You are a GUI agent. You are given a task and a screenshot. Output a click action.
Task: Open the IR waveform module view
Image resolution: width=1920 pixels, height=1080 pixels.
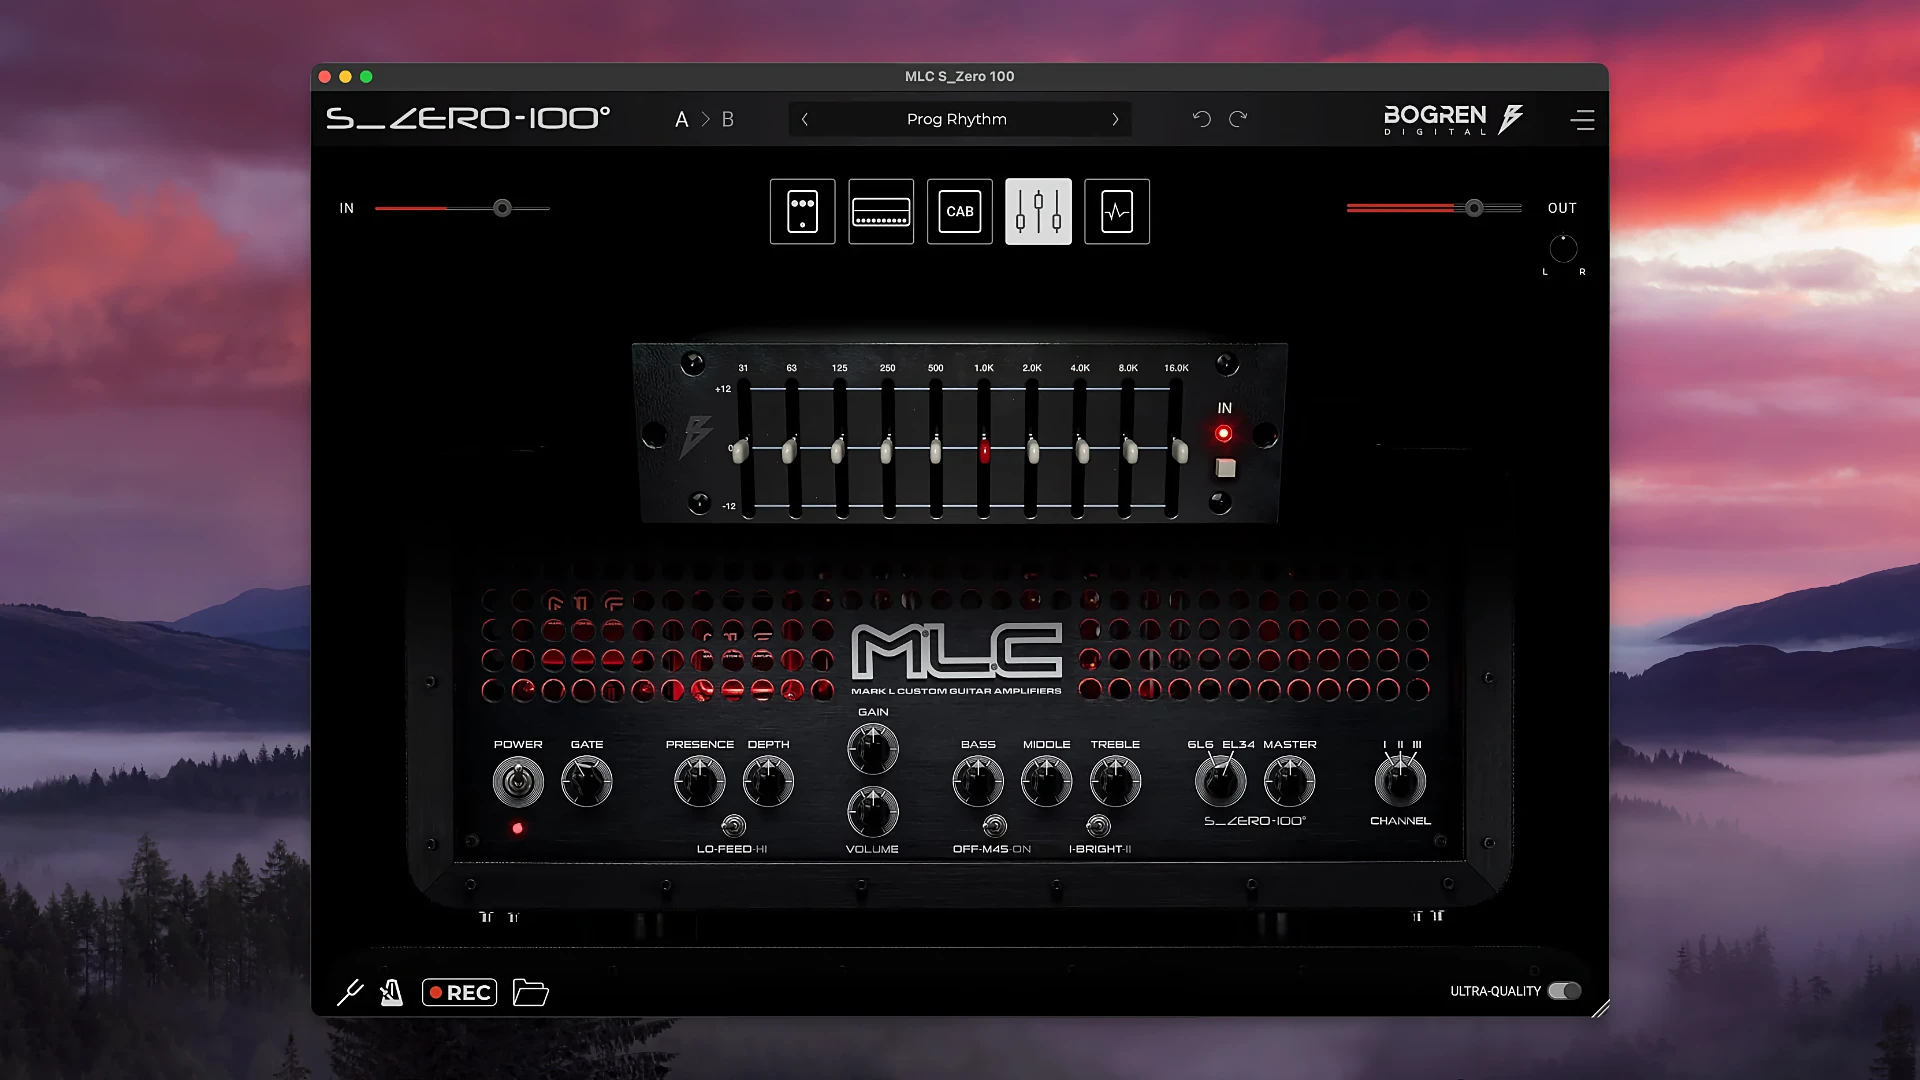(x=1116, y=211)
